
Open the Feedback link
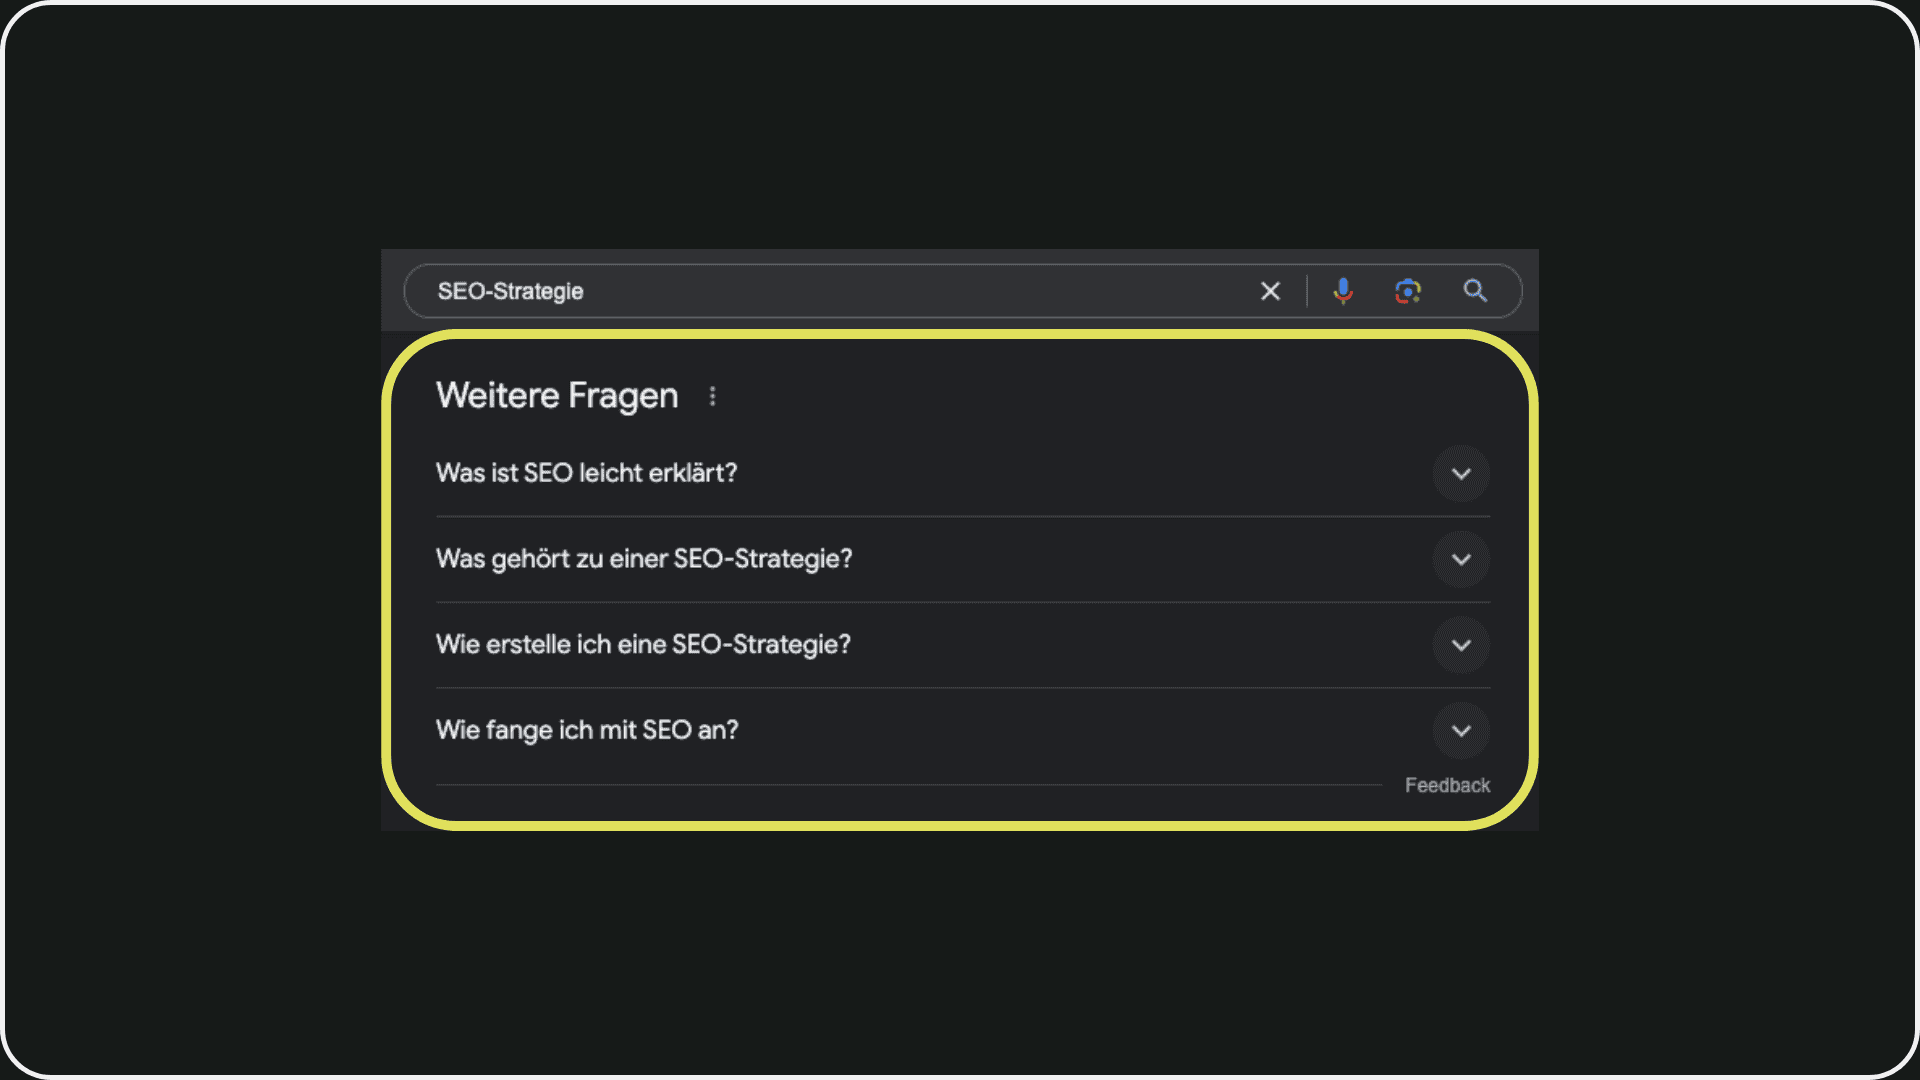click(x=1447, y=786)
